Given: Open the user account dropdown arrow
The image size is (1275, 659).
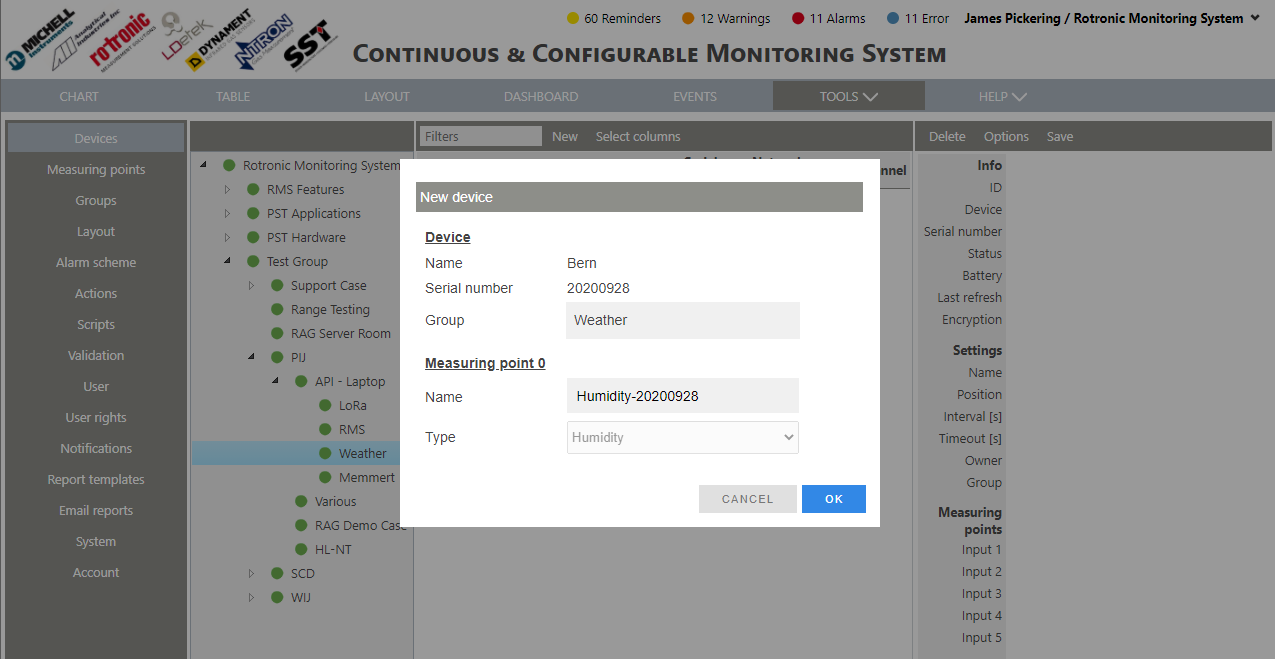Looking at the screenshot, I should (x=1255, y=18).
